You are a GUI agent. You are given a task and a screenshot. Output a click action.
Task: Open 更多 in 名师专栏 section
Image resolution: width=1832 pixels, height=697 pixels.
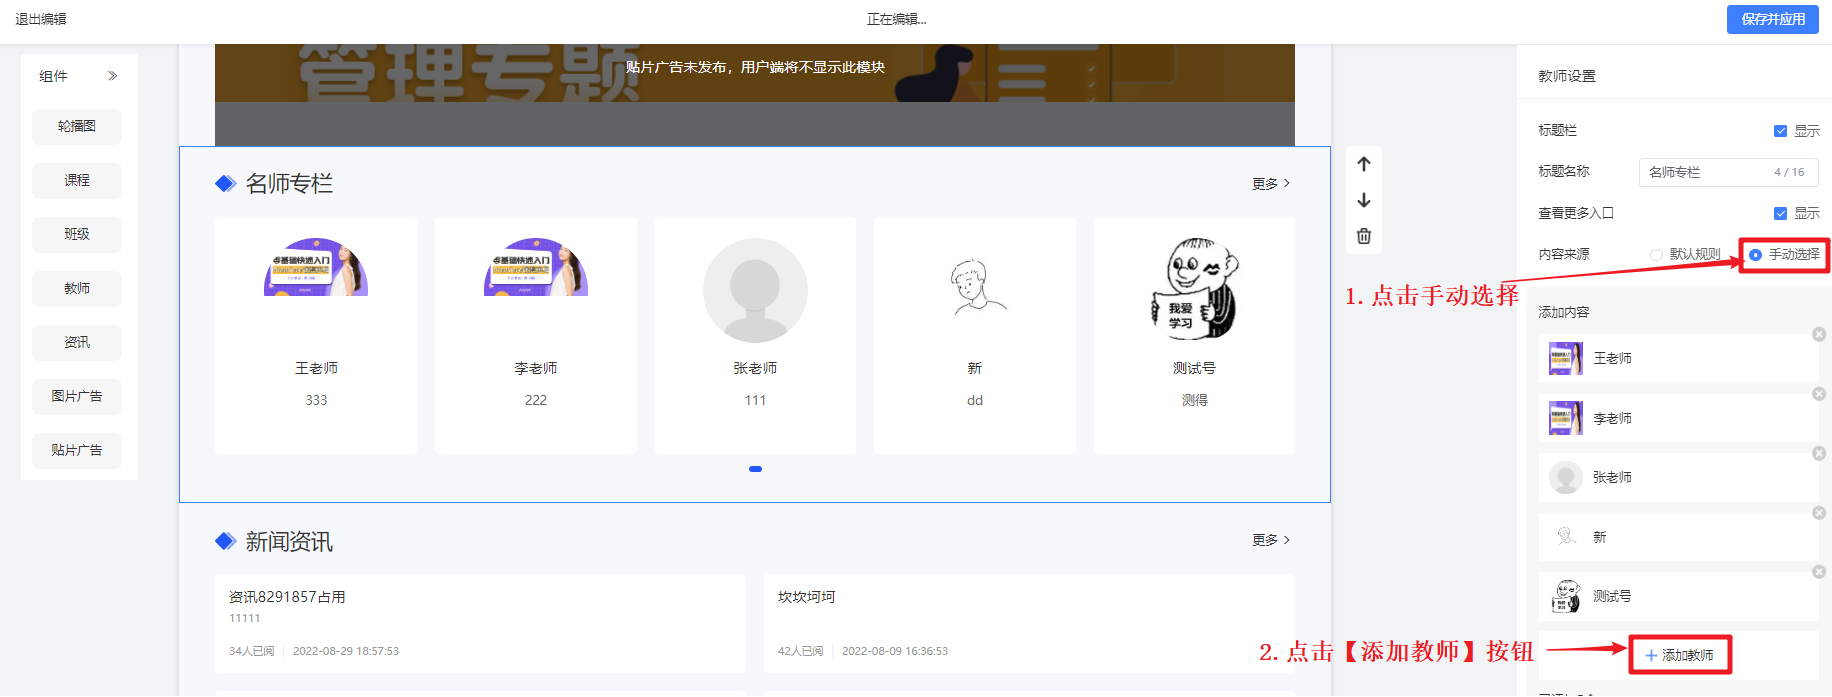click(1271, 184)
